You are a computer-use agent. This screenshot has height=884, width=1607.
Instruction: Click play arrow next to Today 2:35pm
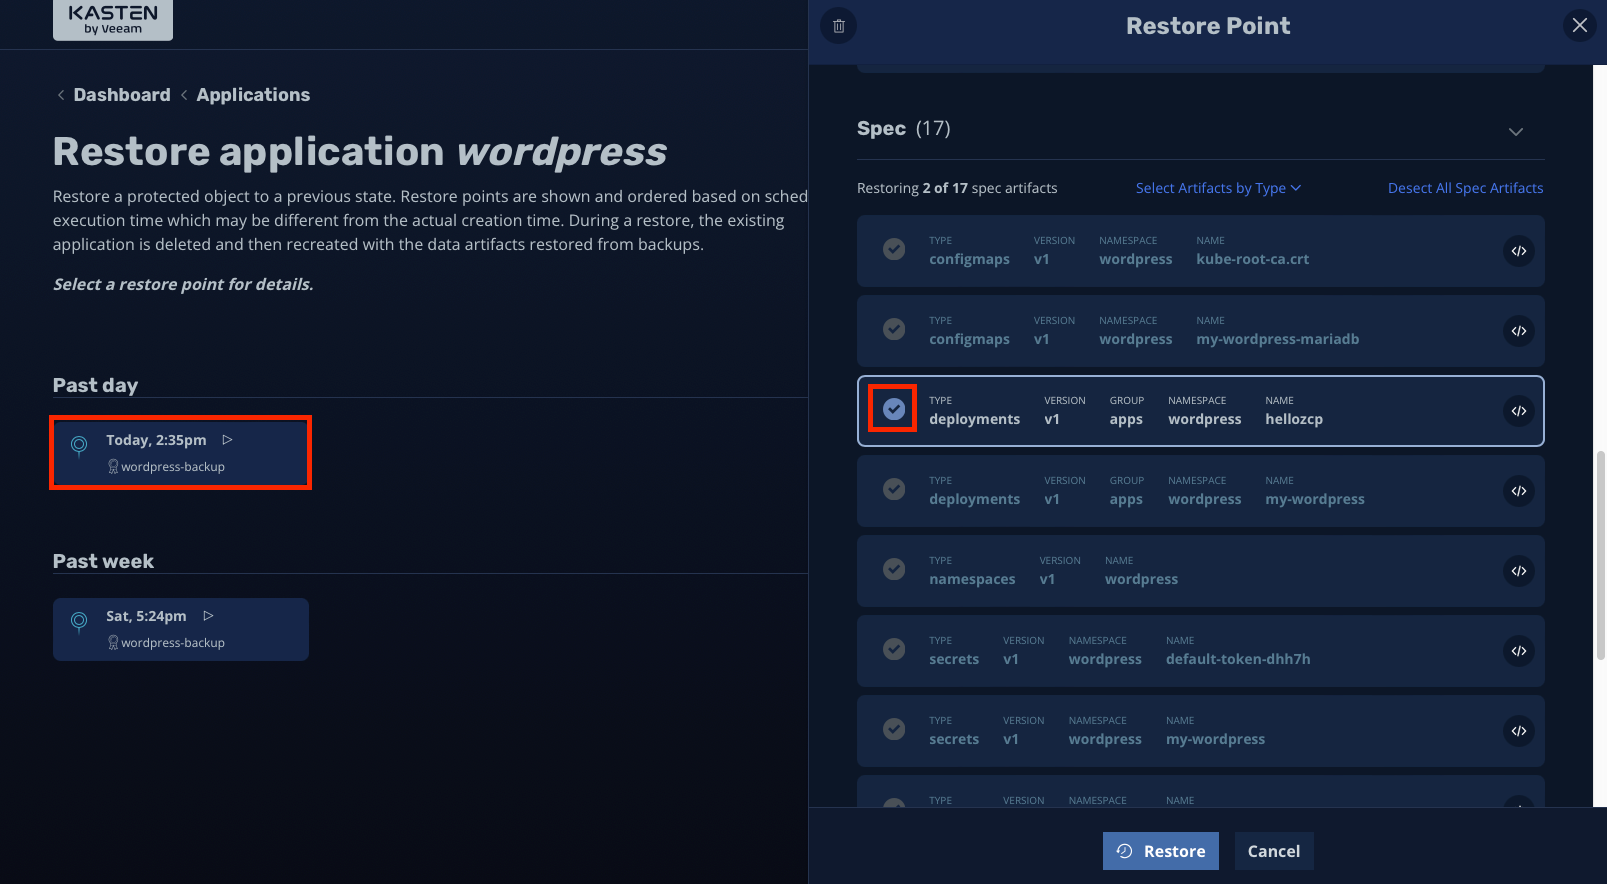pos(227,440)
